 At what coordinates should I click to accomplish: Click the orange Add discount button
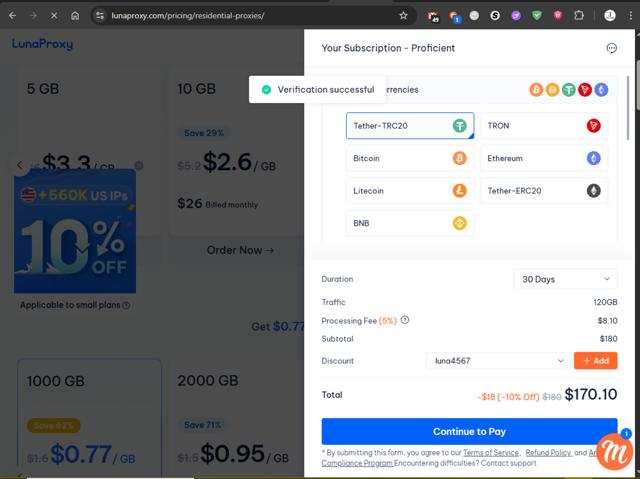pyautogui.click(x=596, y=361)
